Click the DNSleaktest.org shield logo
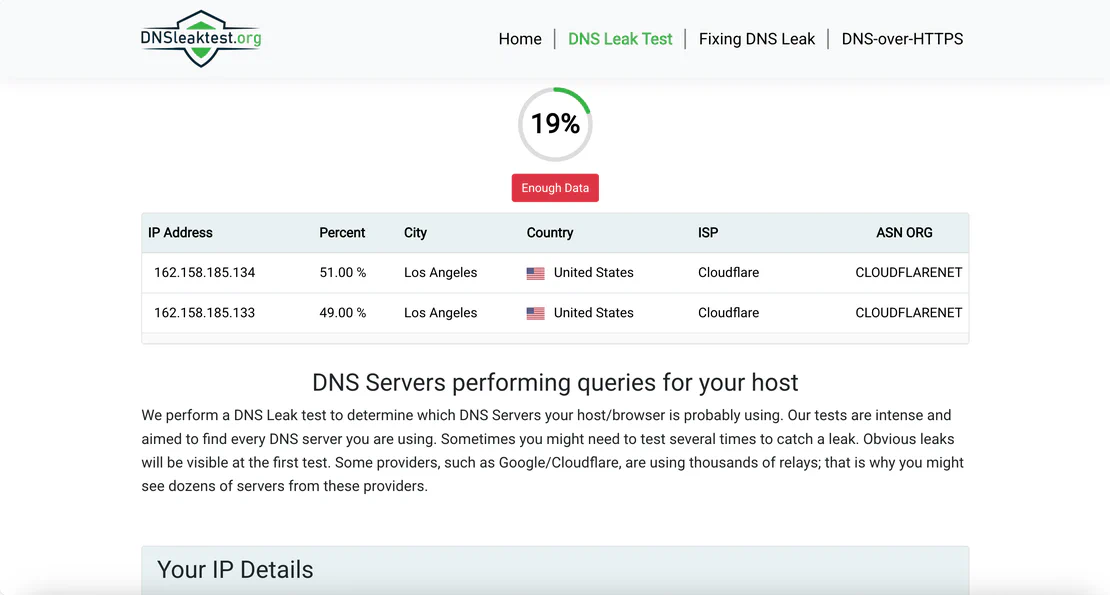Screen dimensions: 1110x595 pyautogui.click(x=201, y=39)
